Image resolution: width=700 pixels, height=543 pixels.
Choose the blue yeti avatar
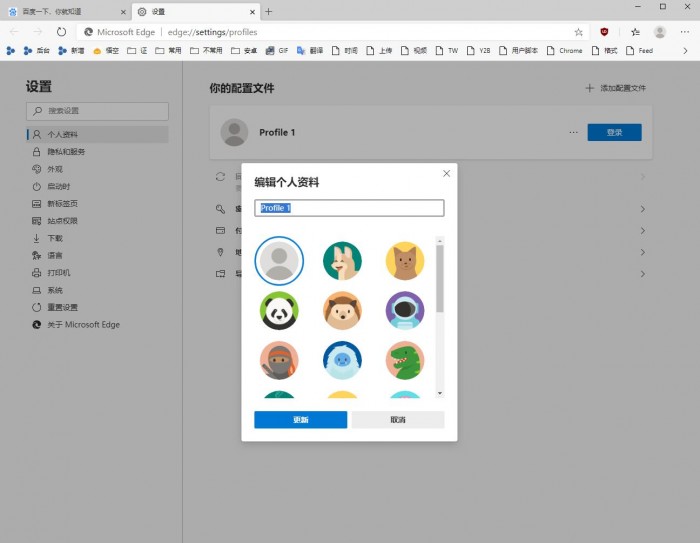pos(342,360)
